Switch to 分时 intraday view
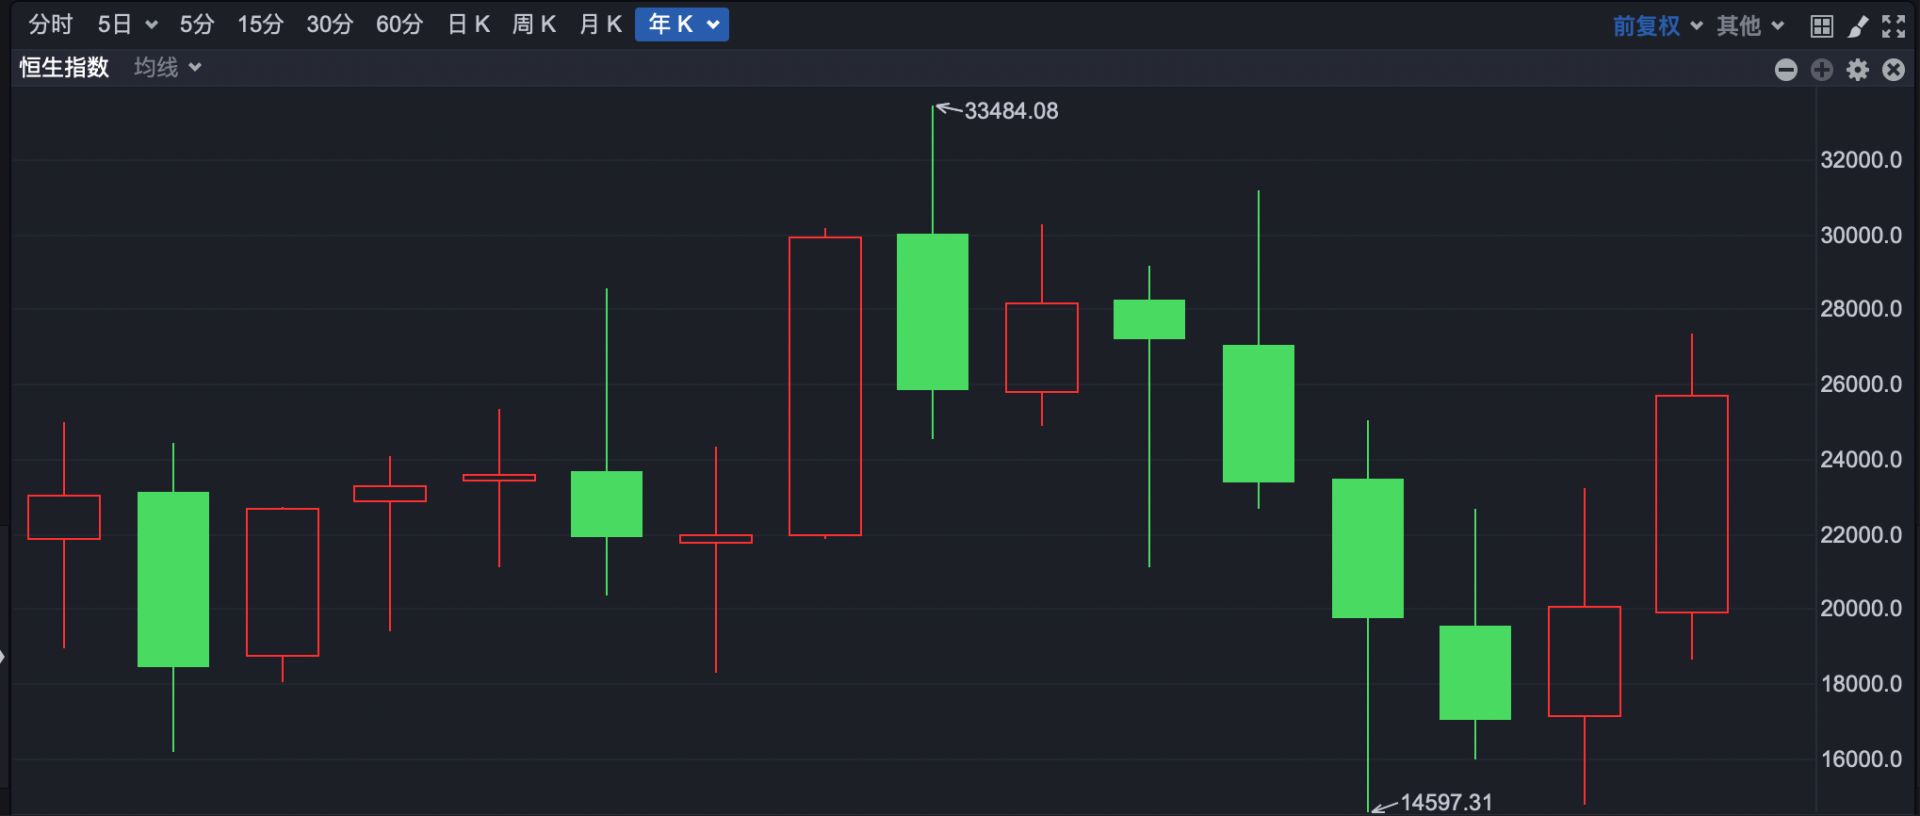 pos(50,25)
